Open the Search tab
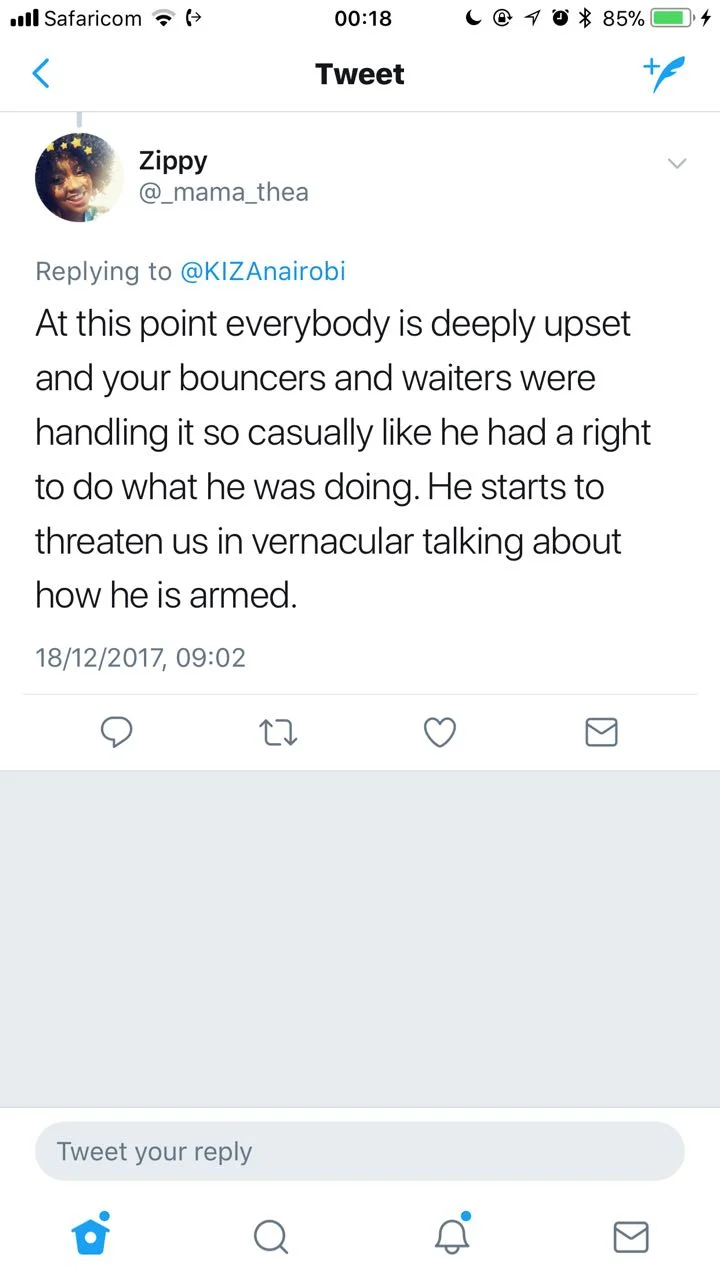The height and width of the screenshot is (1280, 720). (x=270, y=1237)
